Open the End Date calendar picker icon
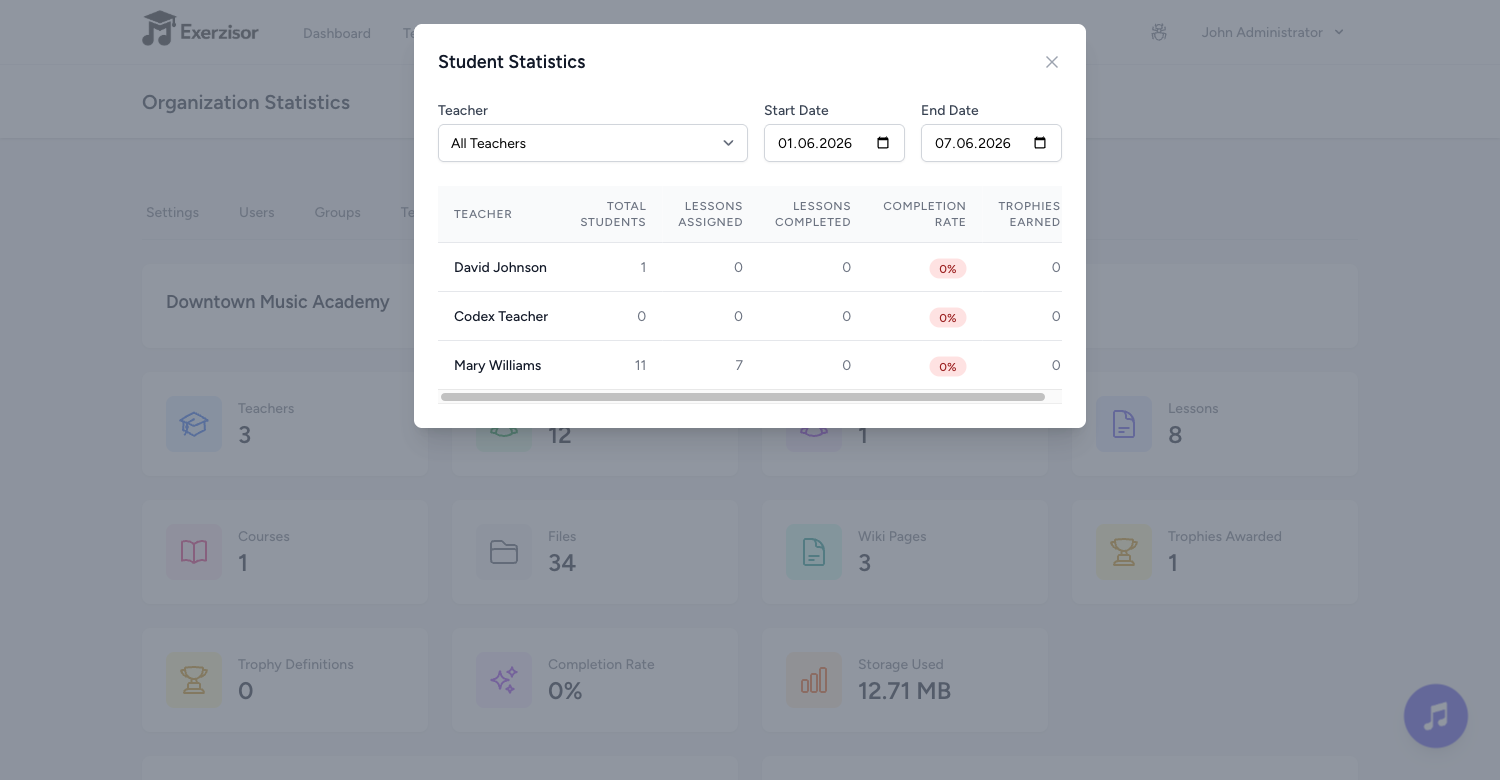Viewport: 1500px width, 780px height. [x=1040, y=143]
